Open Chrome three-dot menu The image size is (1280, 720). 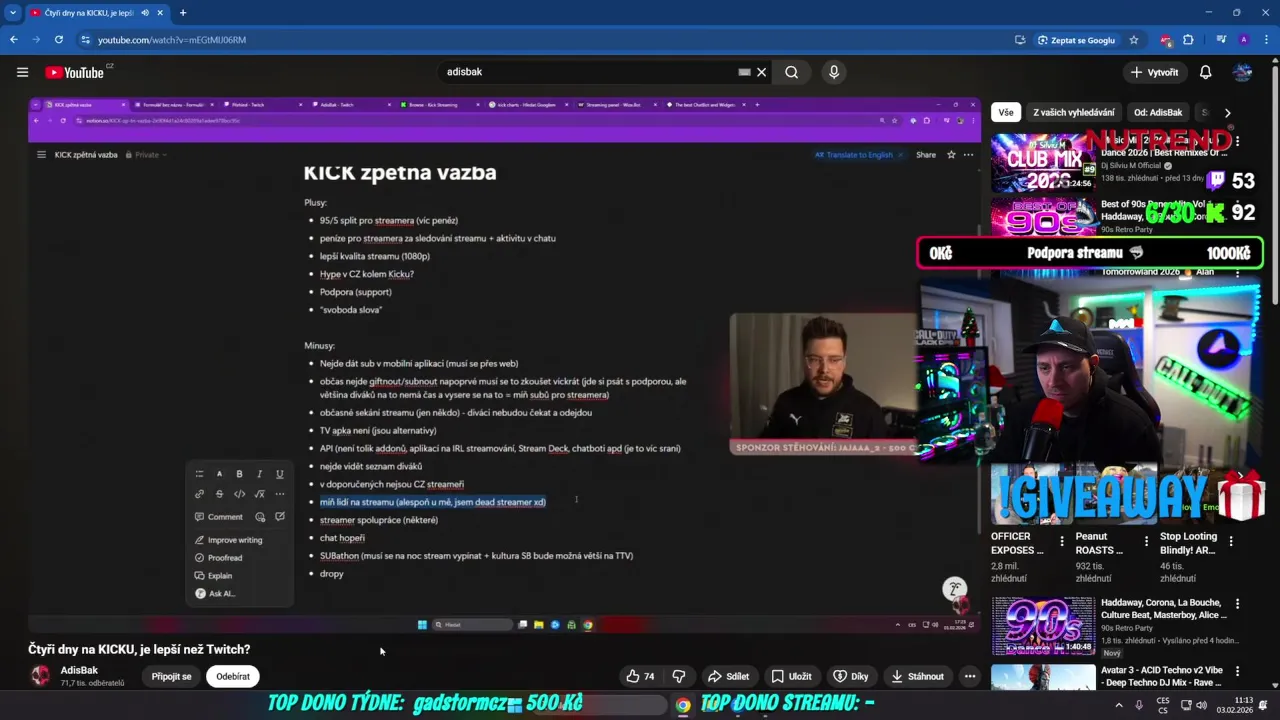point(1265,40)
